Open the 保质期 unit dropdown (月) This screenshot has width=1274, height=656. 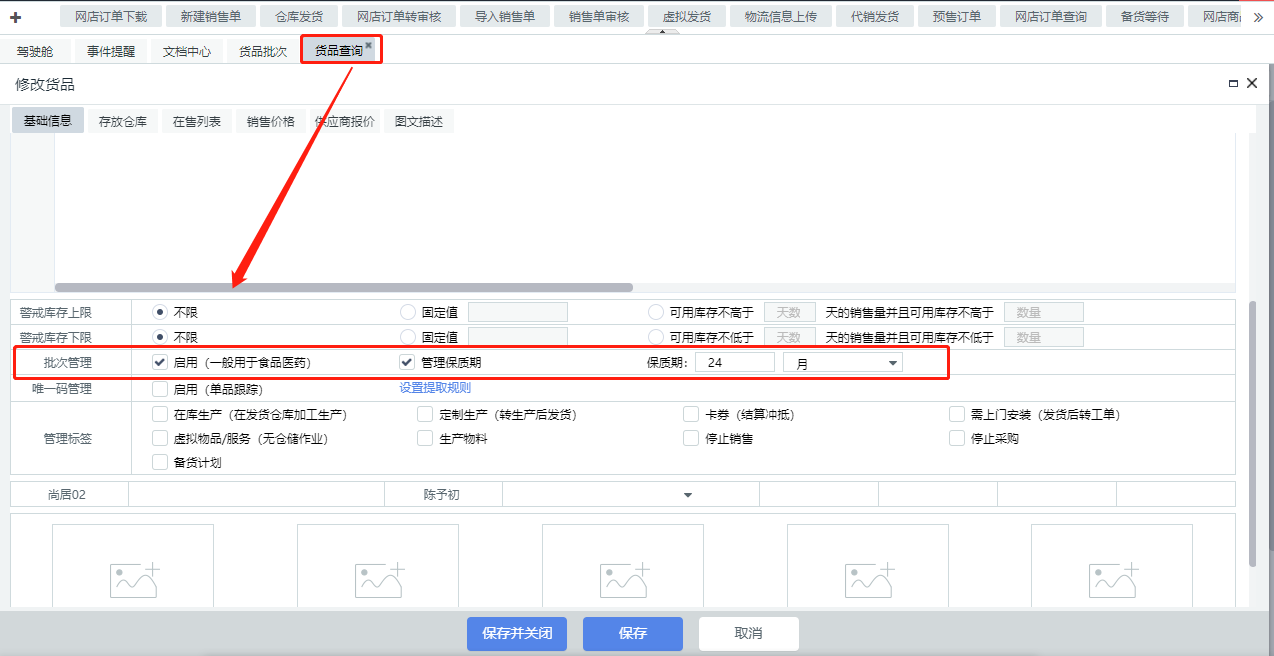(843, 363)
